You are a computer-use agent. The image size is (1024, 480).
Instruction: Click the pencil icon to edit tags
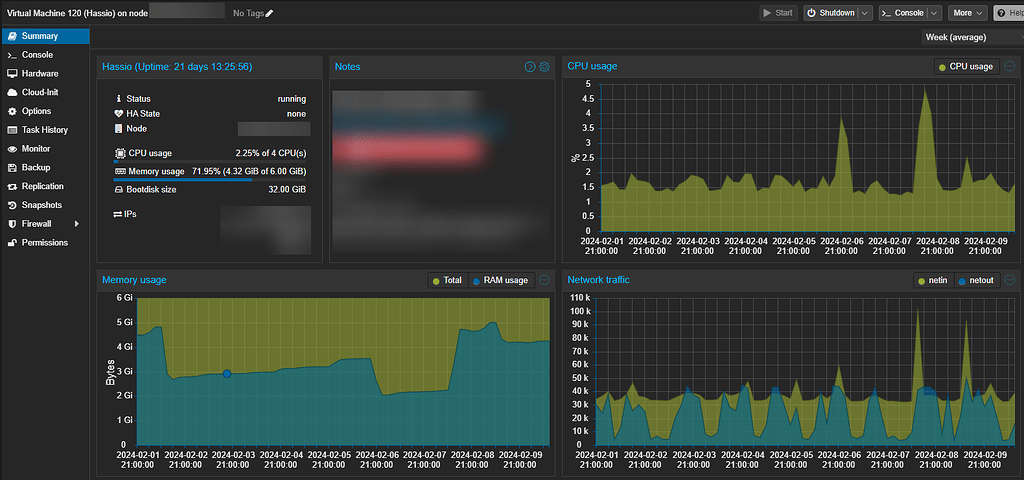269,13
